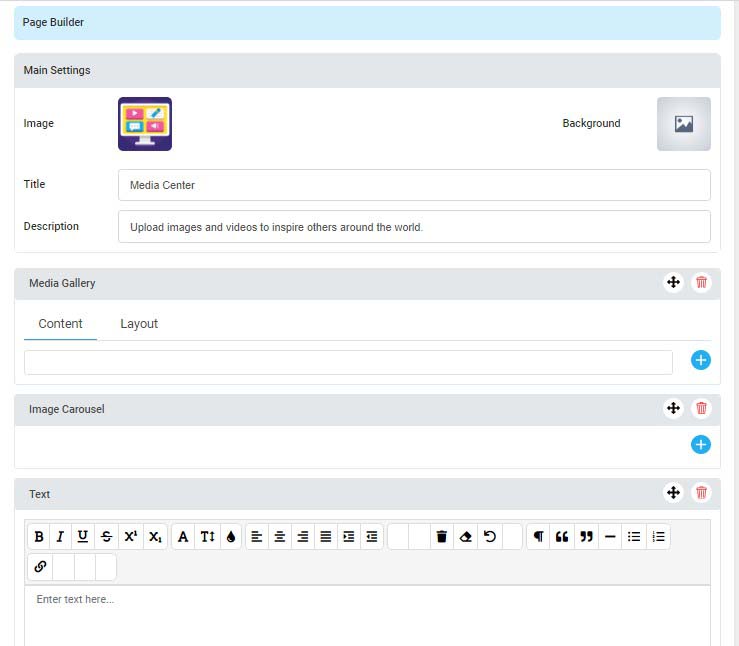Align text right
The height and width of the screenshot is (646, 739).
click(x=303, y=536)
